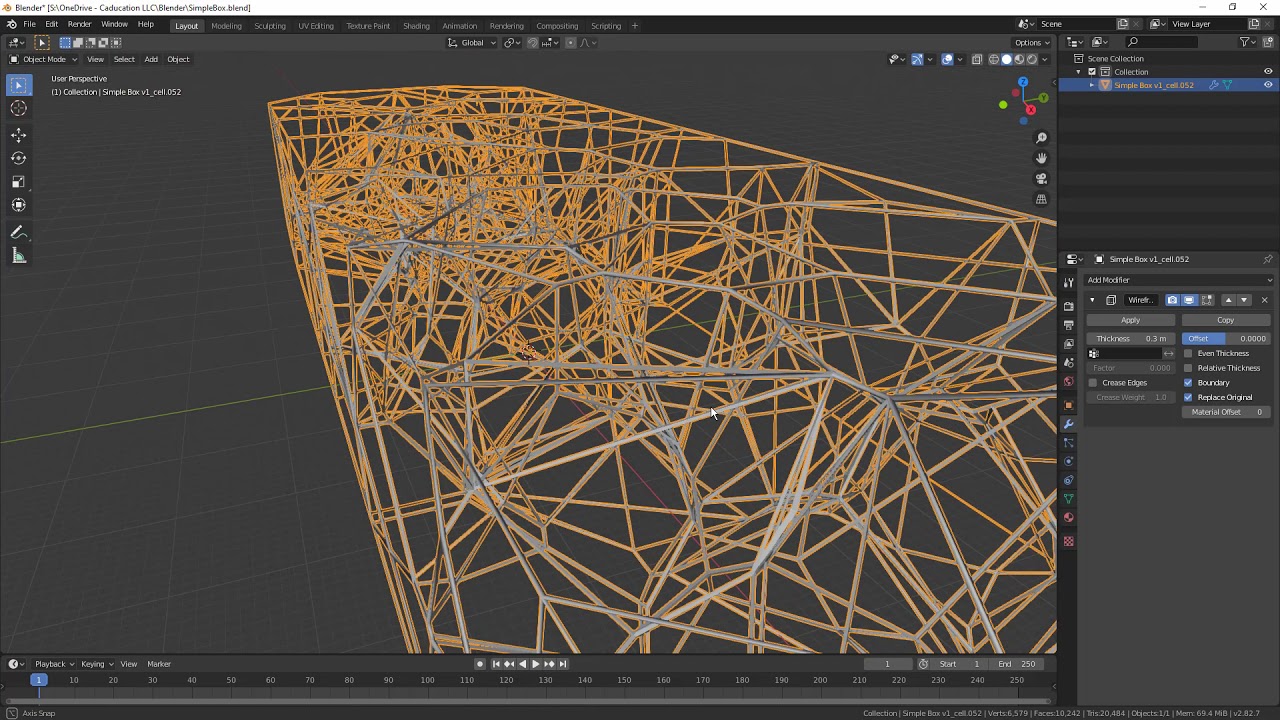Toggle viewport overlays button
Screen dimensions: 1280x720
pos(947,59)
